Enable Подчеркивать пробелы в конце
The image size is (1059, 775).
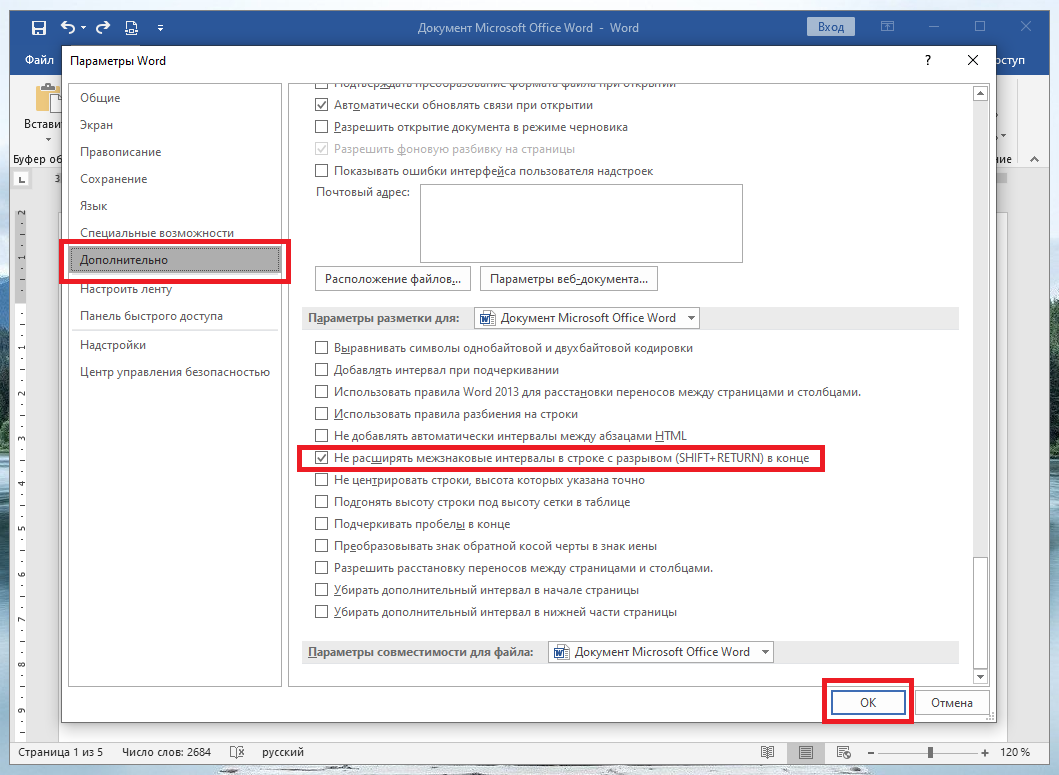321,524
